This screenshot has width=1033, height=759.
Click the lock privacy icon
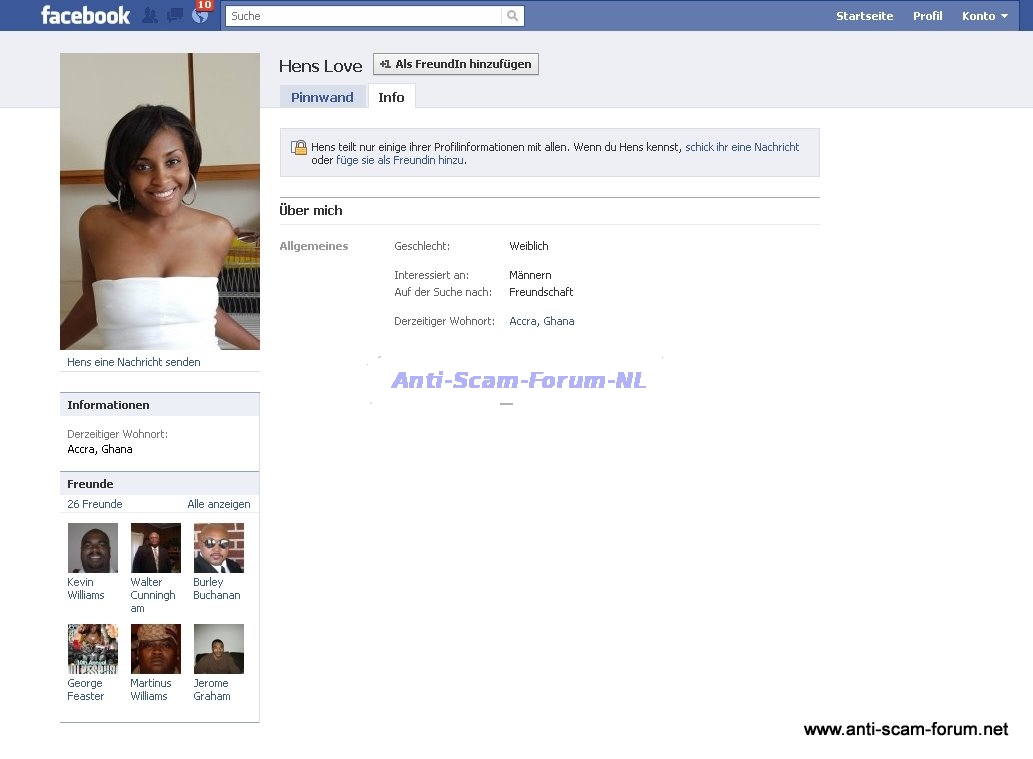pos(299,147)
